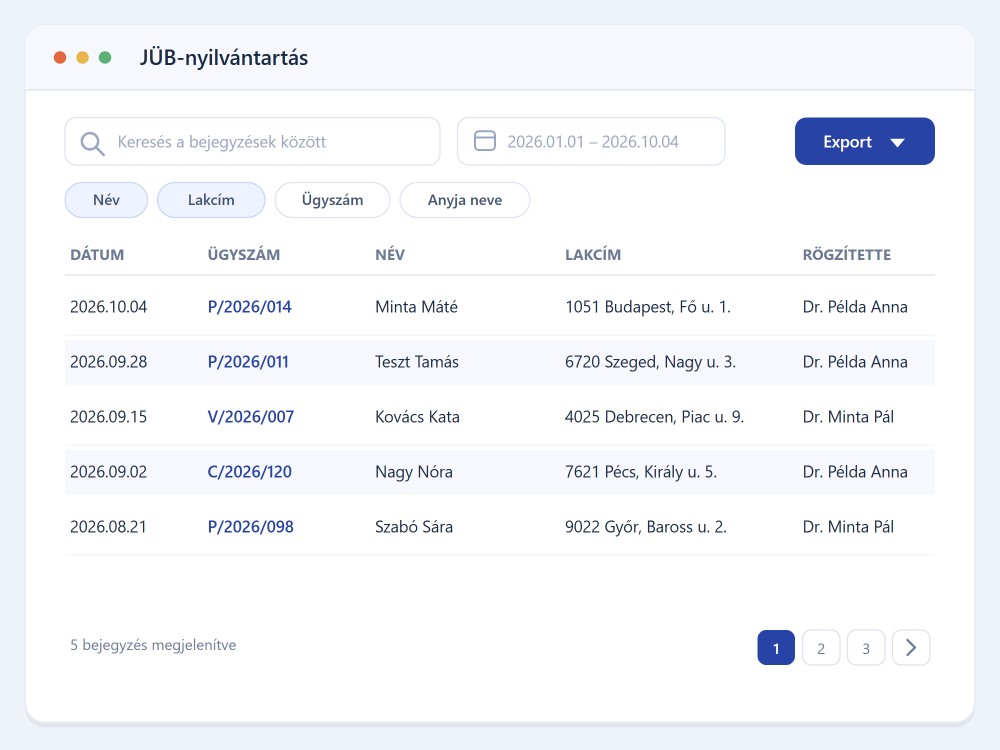This screenshot has width=1000, height=750.
Task: Click address 6720 Szeged, Nagy u. 3.
Action: [651, 362]
